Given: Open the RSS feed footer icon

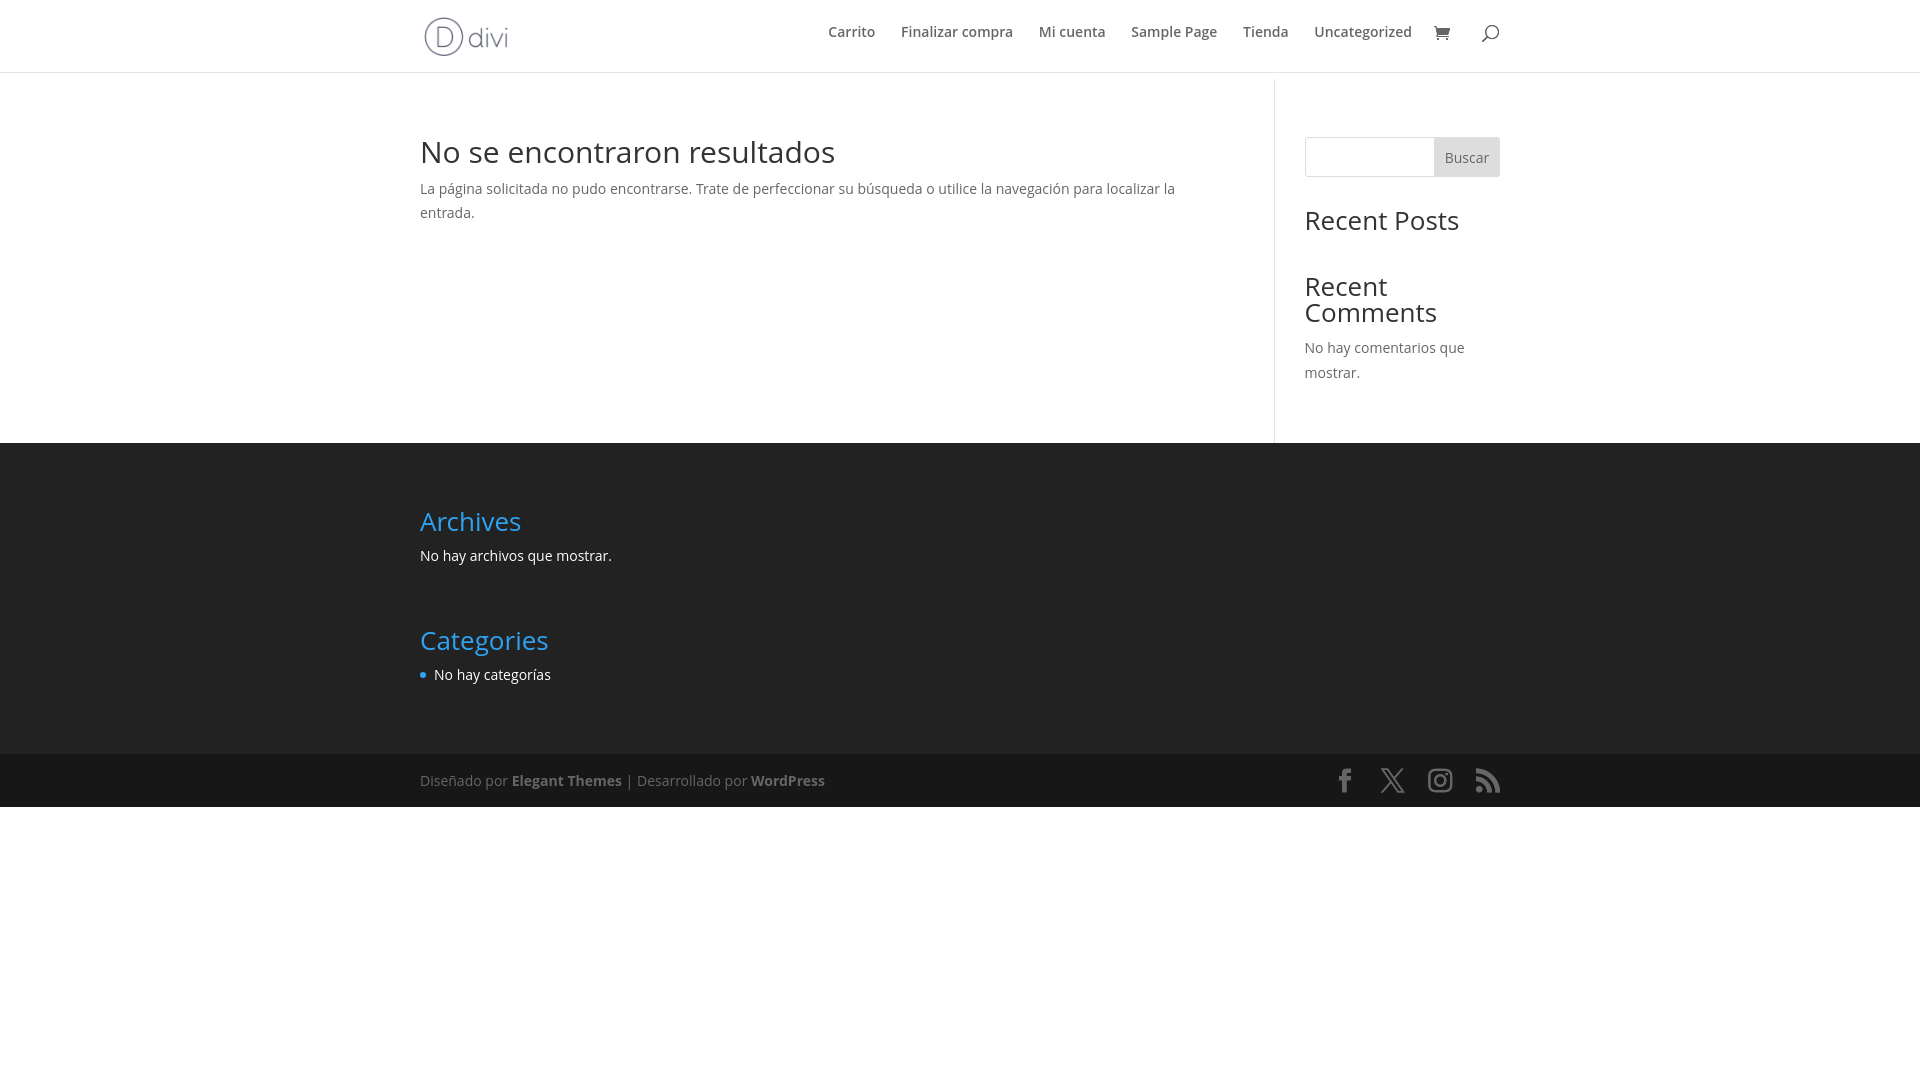Looking at the screenshot, I should tap(1488, 780).
